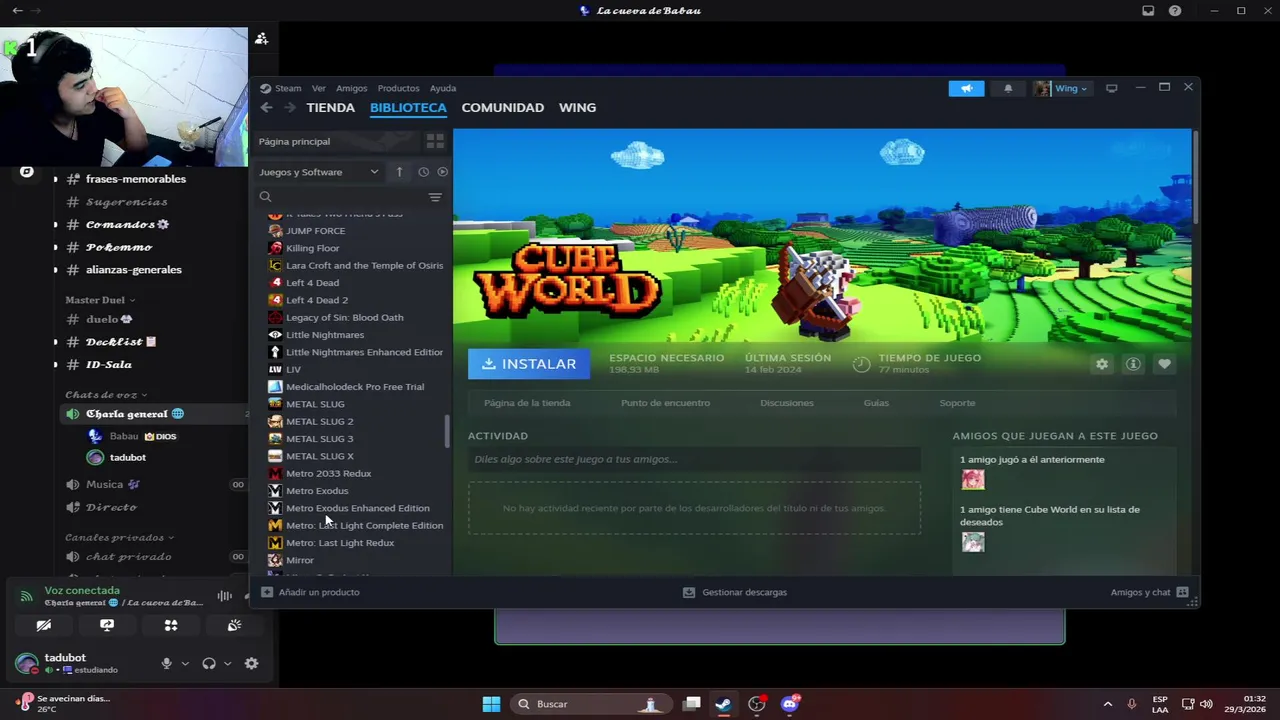Image resolution: width=1280 pixels, height=720 pixels.
Task: Open the Ayuda menu
Action: [443, 88]
